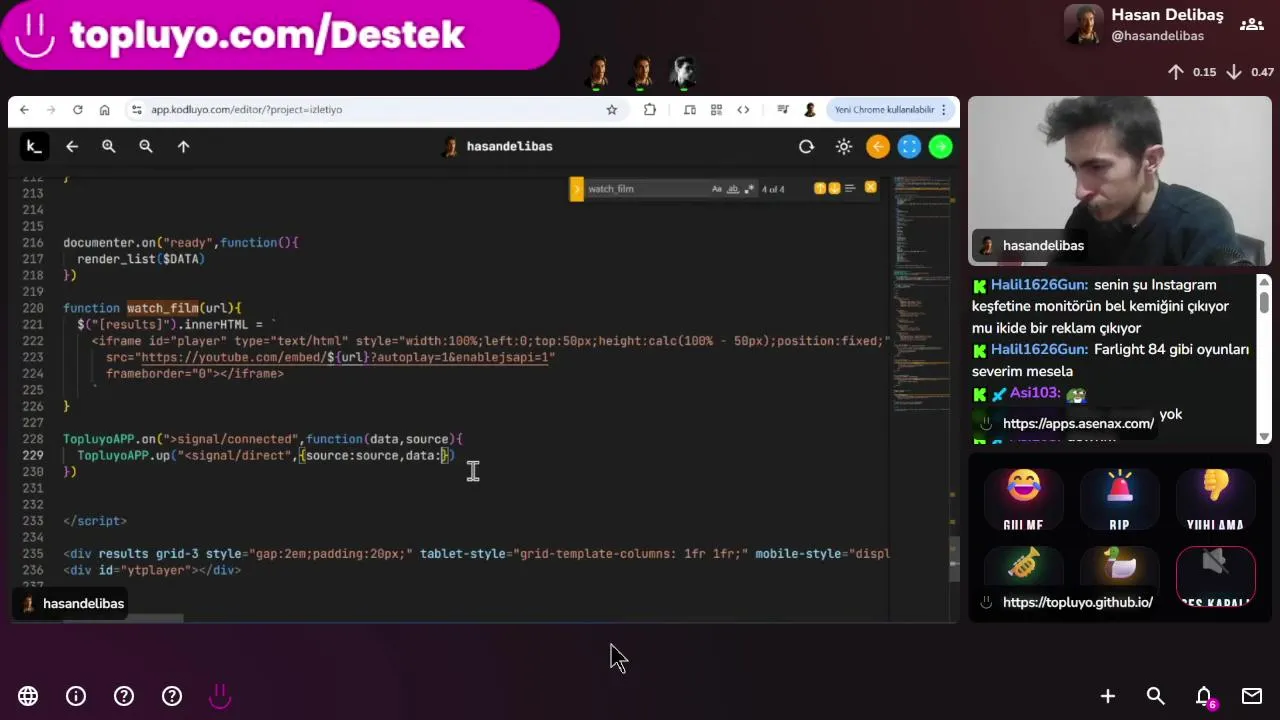Send the GULME laughing emoji reaction
The height and width of the screenshot is (720, 1280).
[1023, 499]
